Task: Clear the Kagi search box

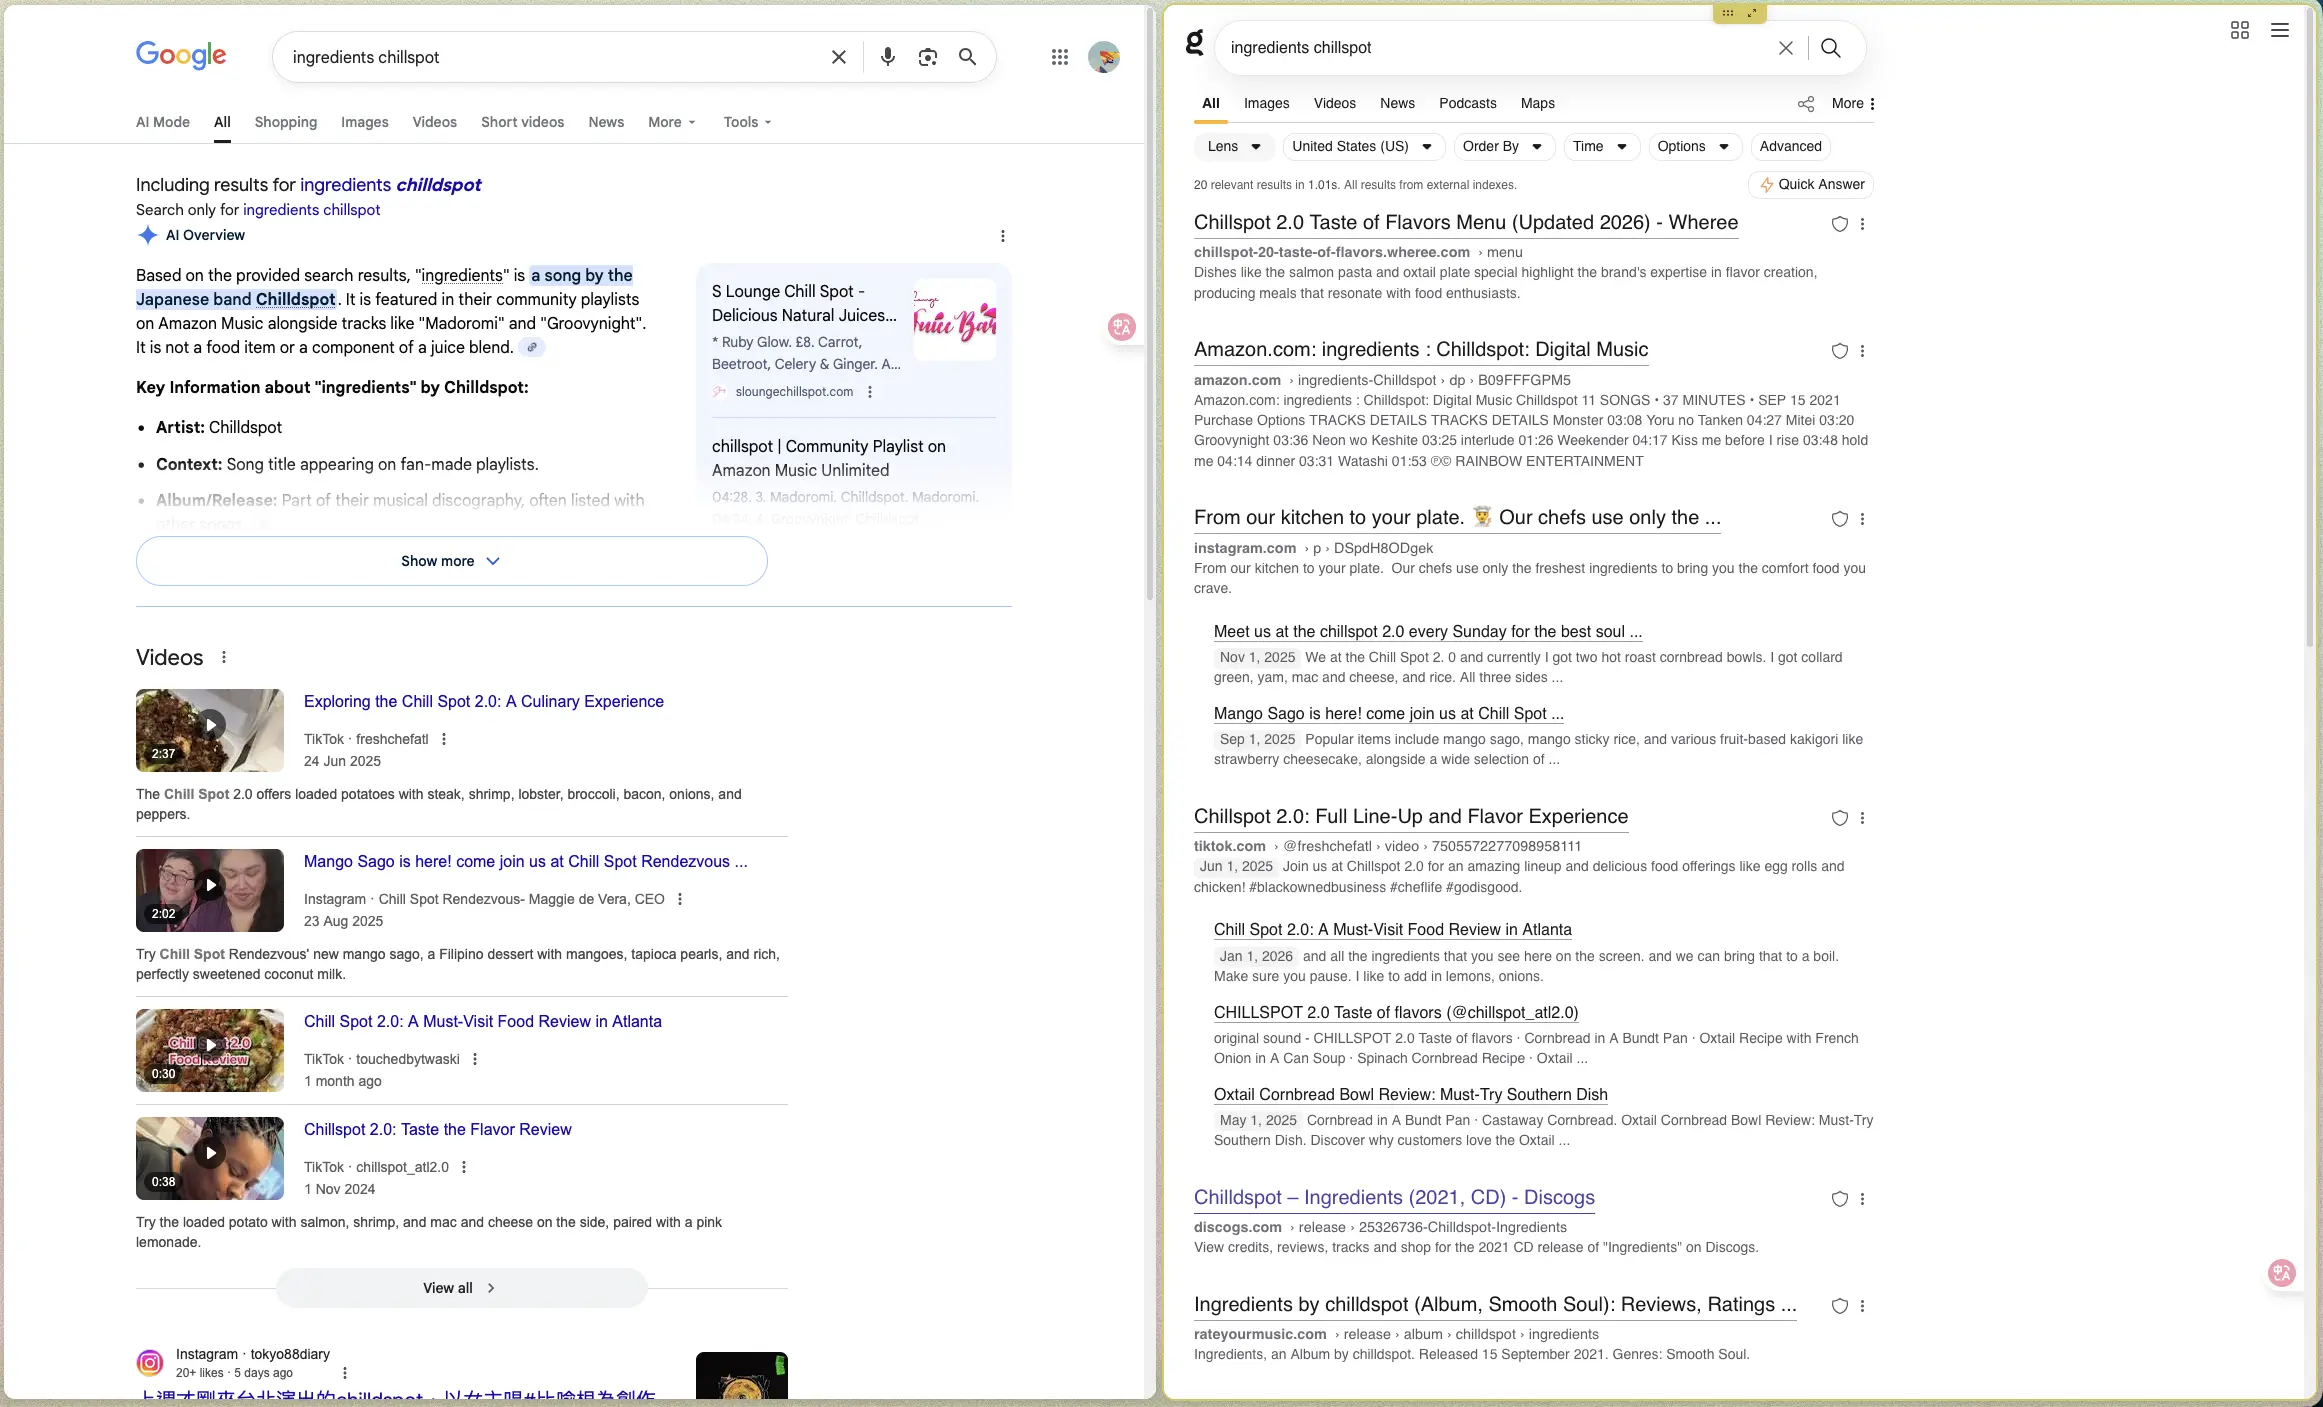Action: (1785, 48)
